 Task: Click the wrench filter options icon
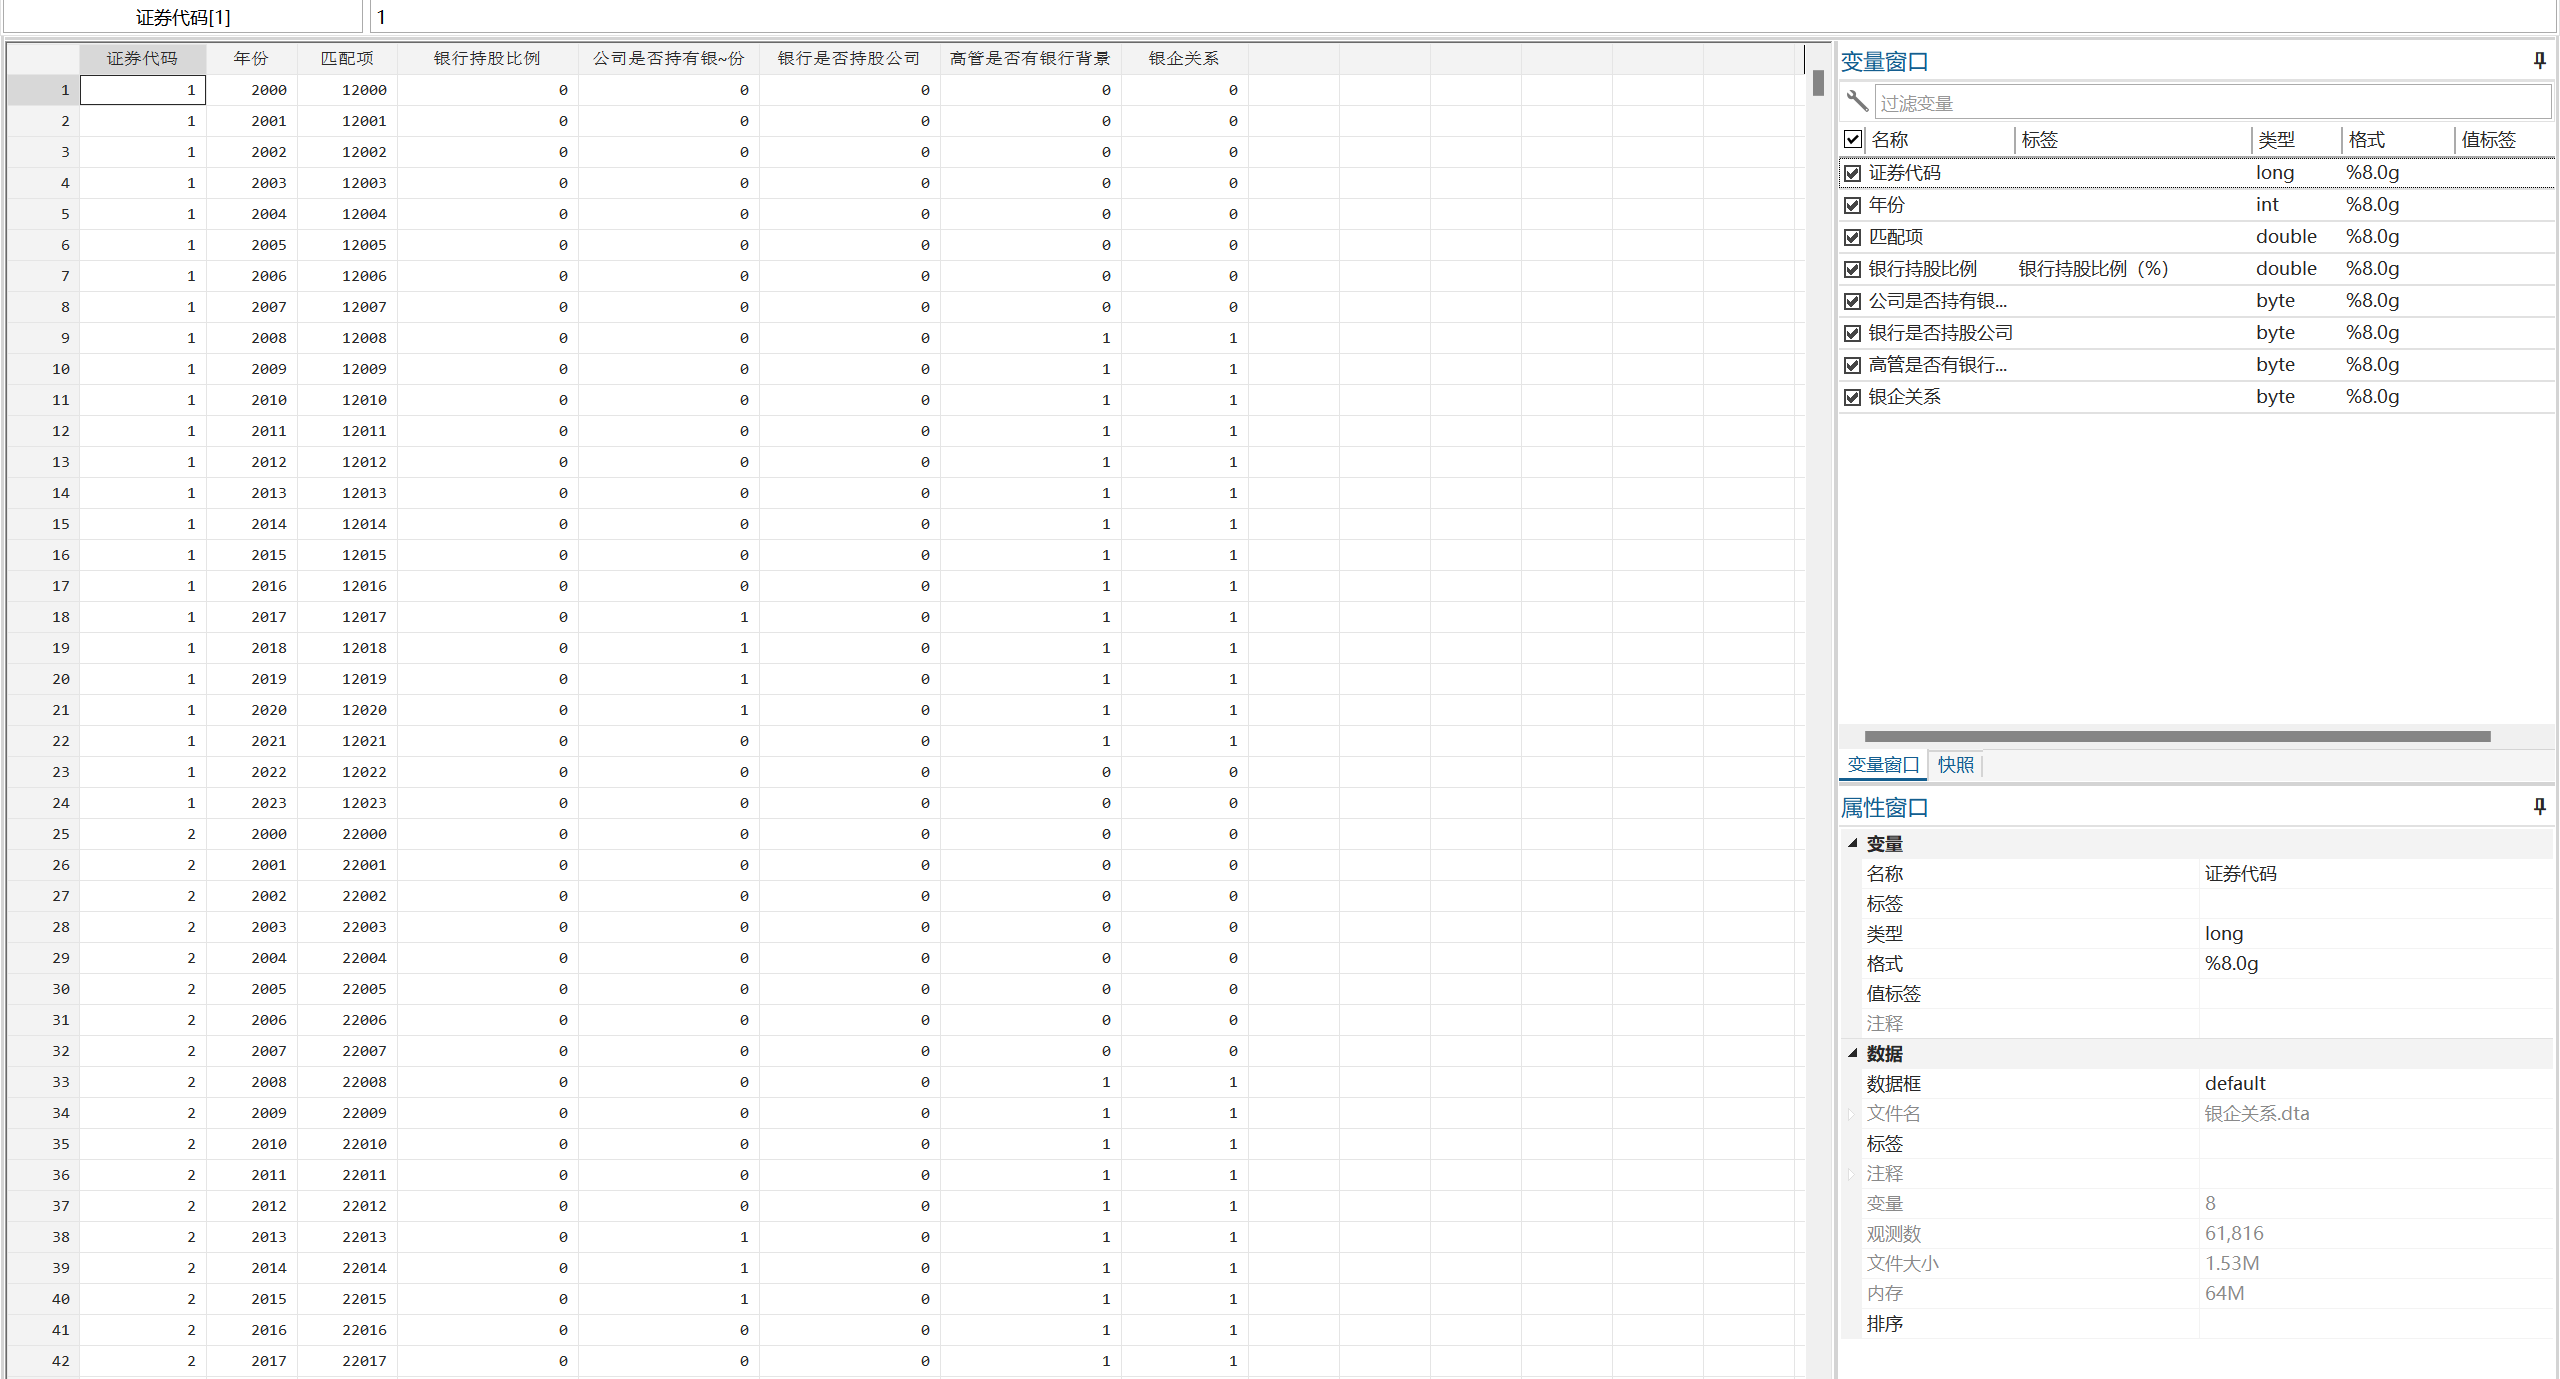1857,101
